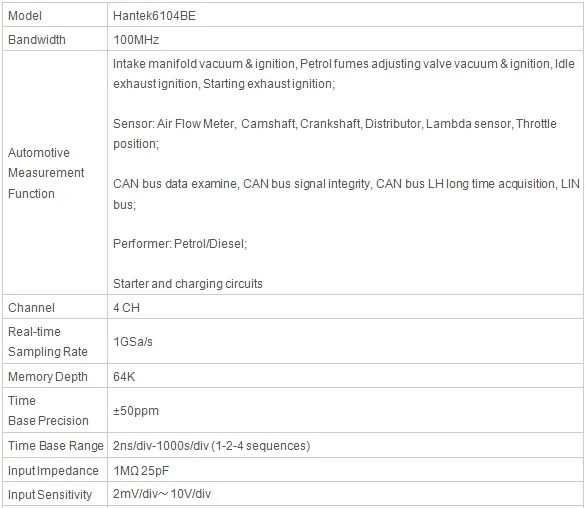This screenshot has height=508, width=586.
Task: Click the Real-time Sampling Rate label
Action: pyautogui.click(x=47, y=341)
